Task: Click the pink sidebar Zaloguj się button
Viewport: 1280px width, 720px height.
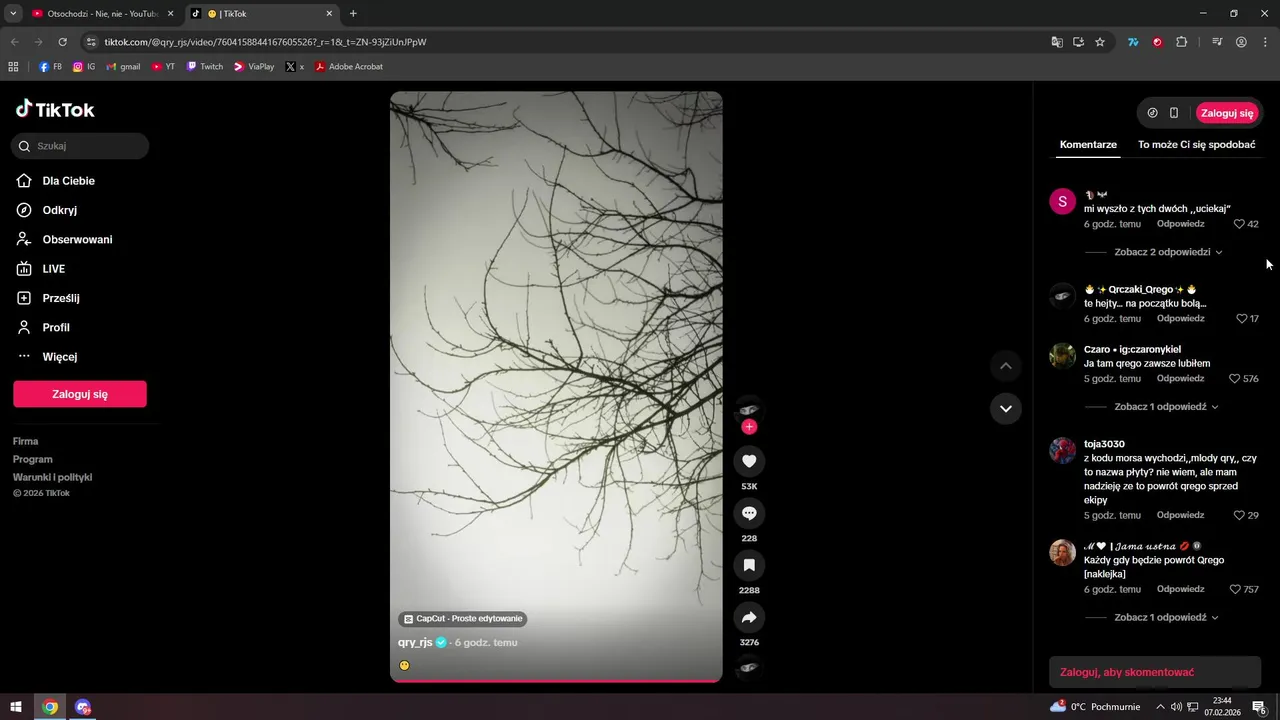Action: coord(80,394)
